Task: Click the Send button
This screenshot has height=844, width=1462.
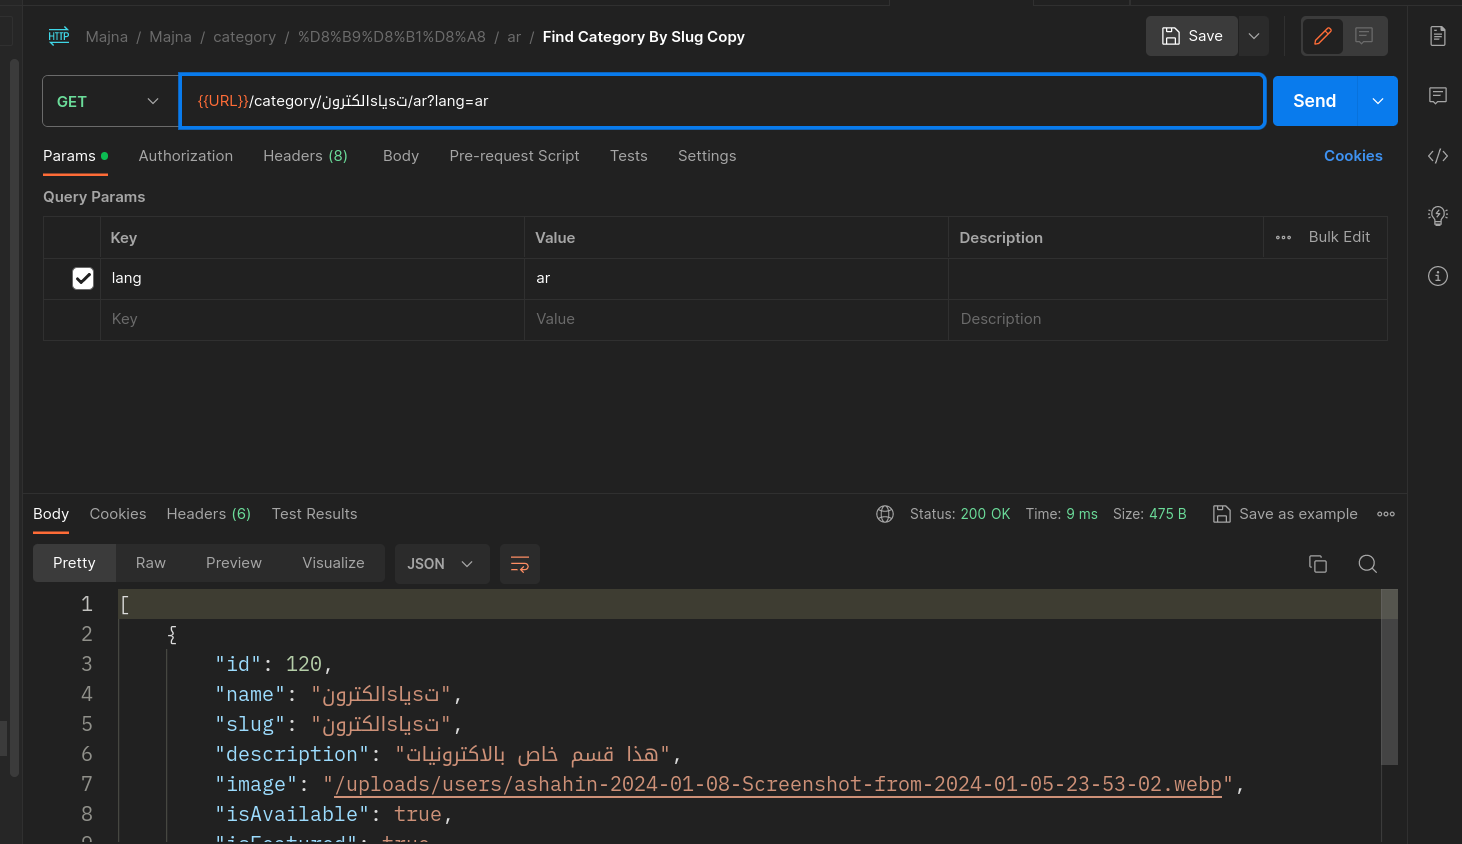Action: pyautogui.click(x=1314, y=101)
